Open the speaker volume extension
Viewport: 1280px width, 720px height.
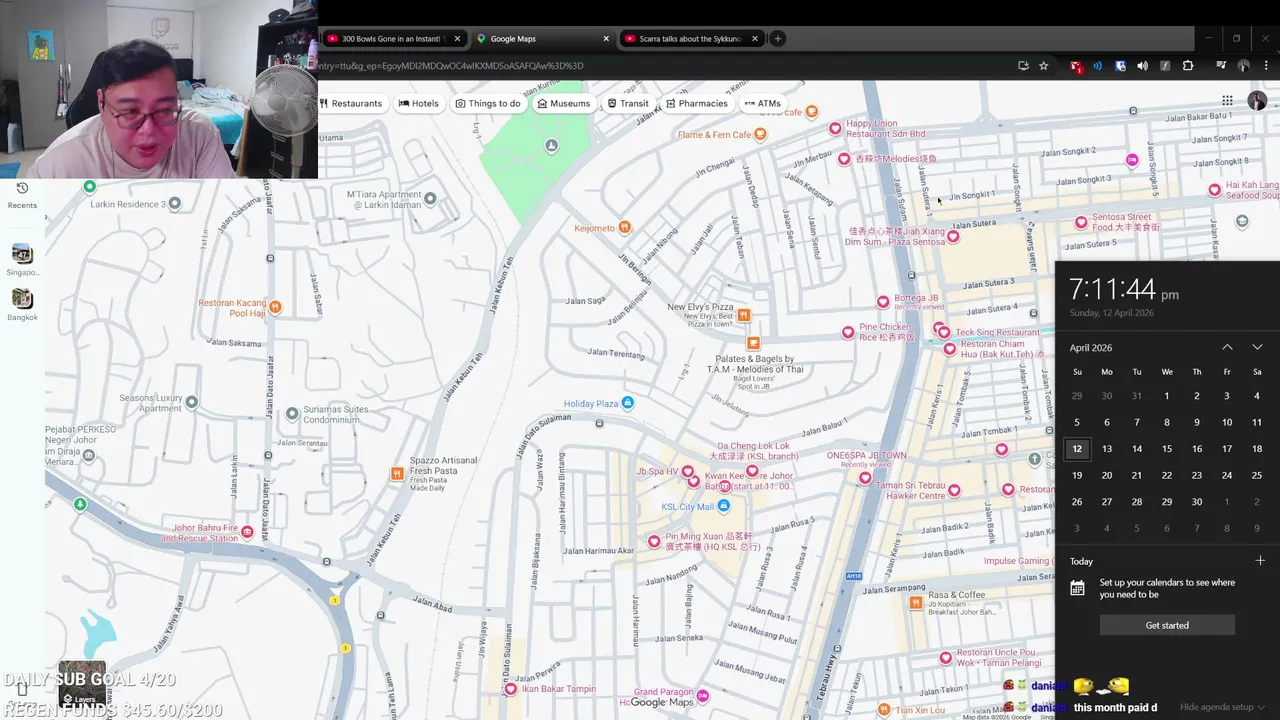click(1142, 66)
